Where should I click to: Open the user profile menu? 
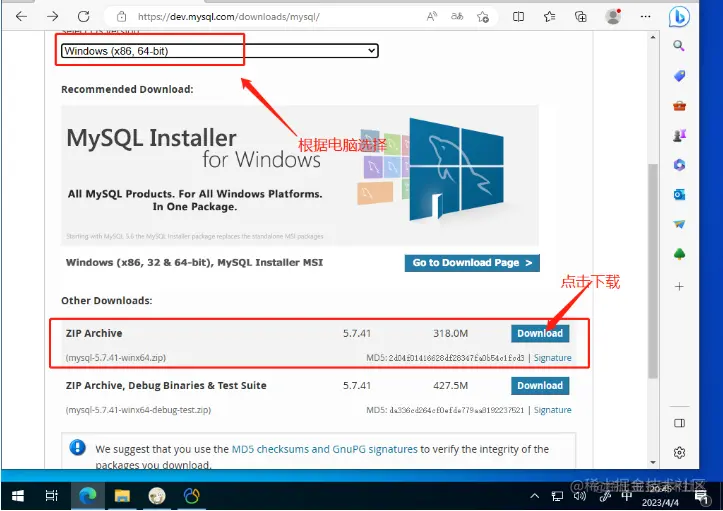(613, 16)
